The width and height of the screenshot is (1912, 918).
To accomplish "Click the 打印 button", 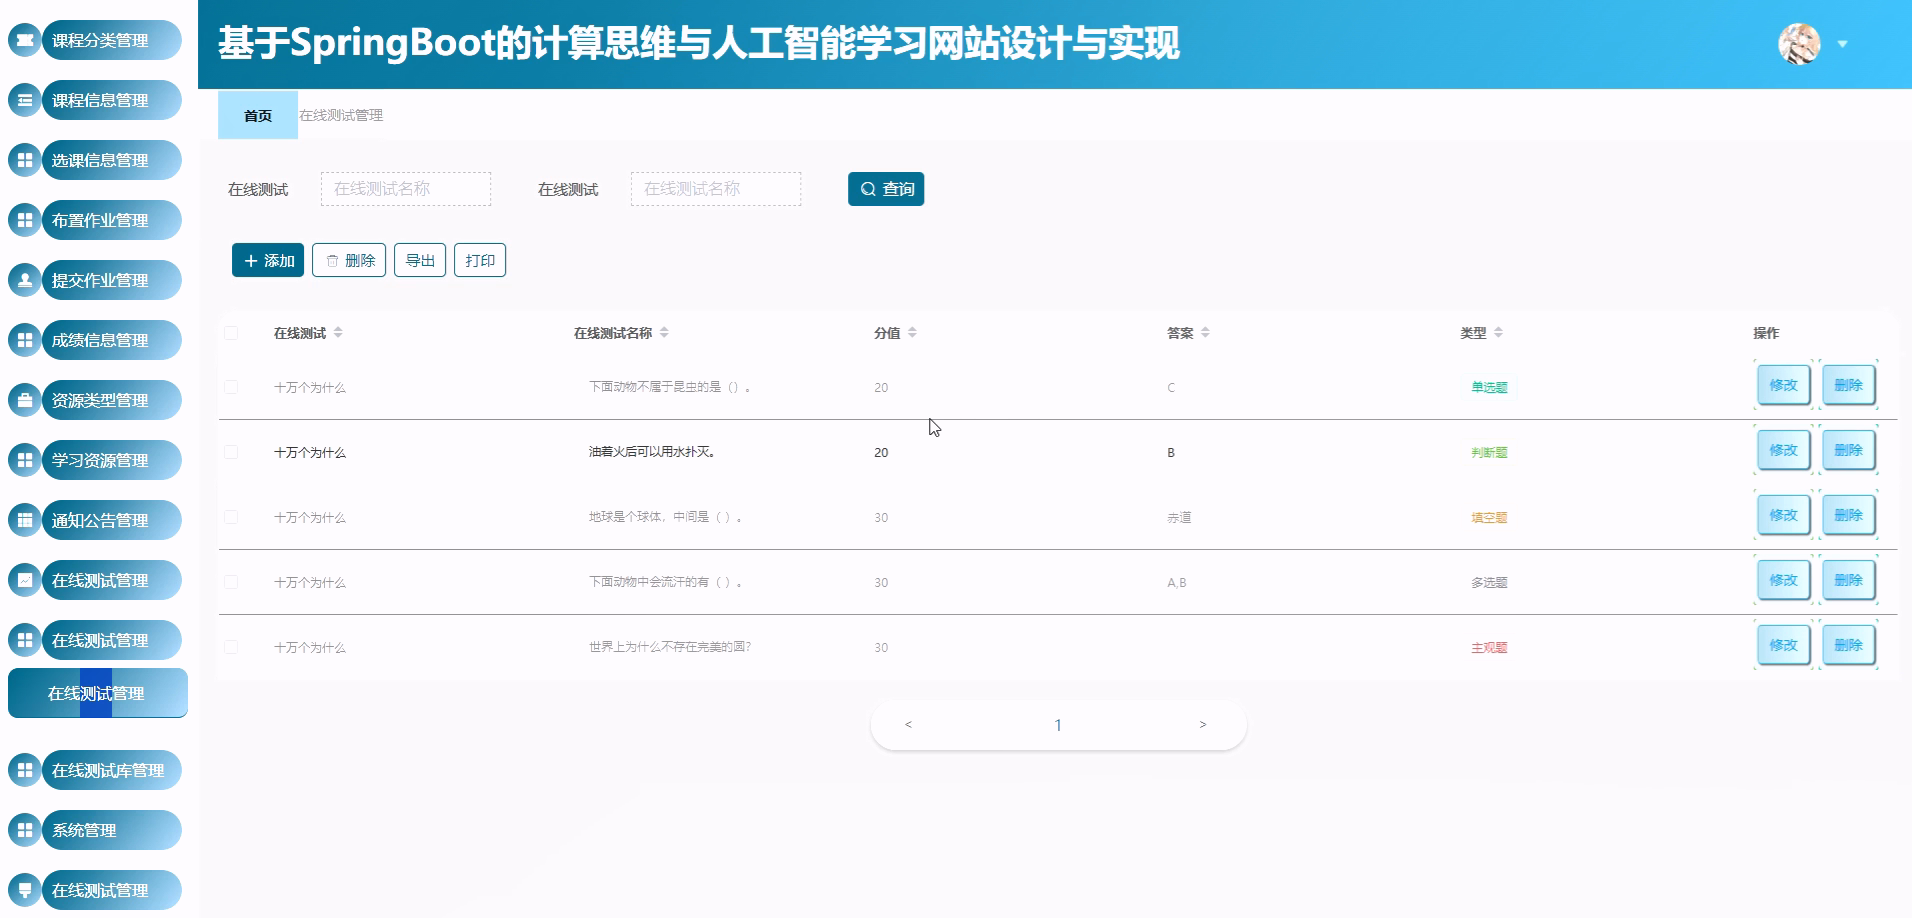I will pyautogui.click(x=480, y=260).
